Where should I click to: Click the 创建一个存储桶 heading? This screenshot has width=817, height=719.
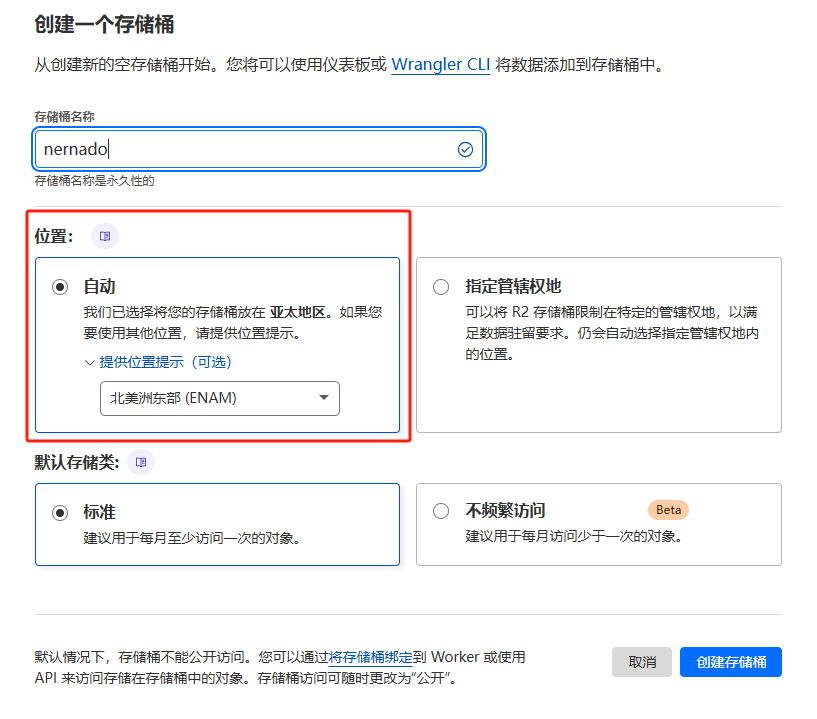click(x=104, y=24)
